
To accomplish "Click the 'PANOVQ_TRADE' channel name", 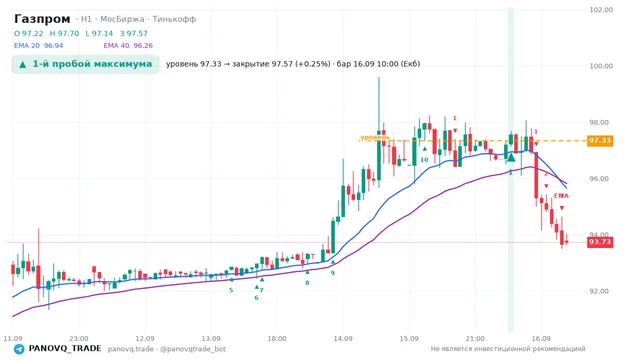I will 65,349.
